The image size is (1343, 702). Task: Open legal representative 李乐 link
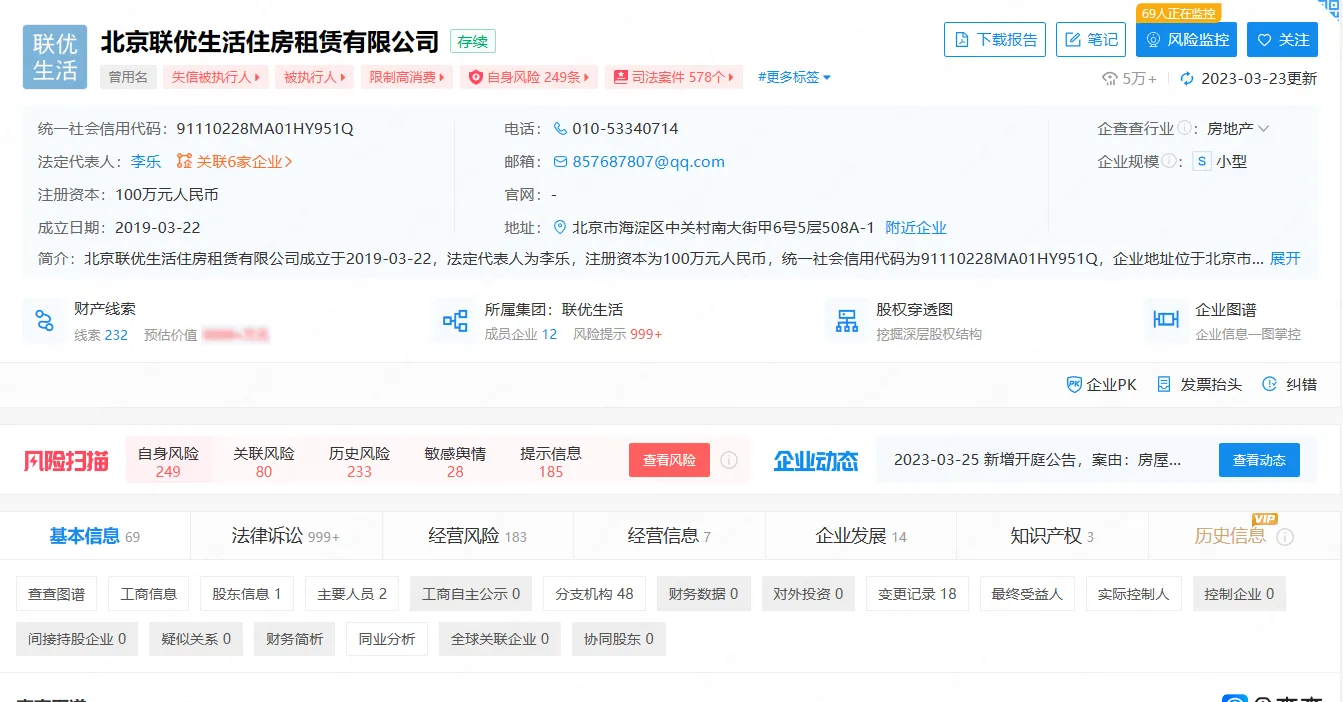tap(146, 161)
